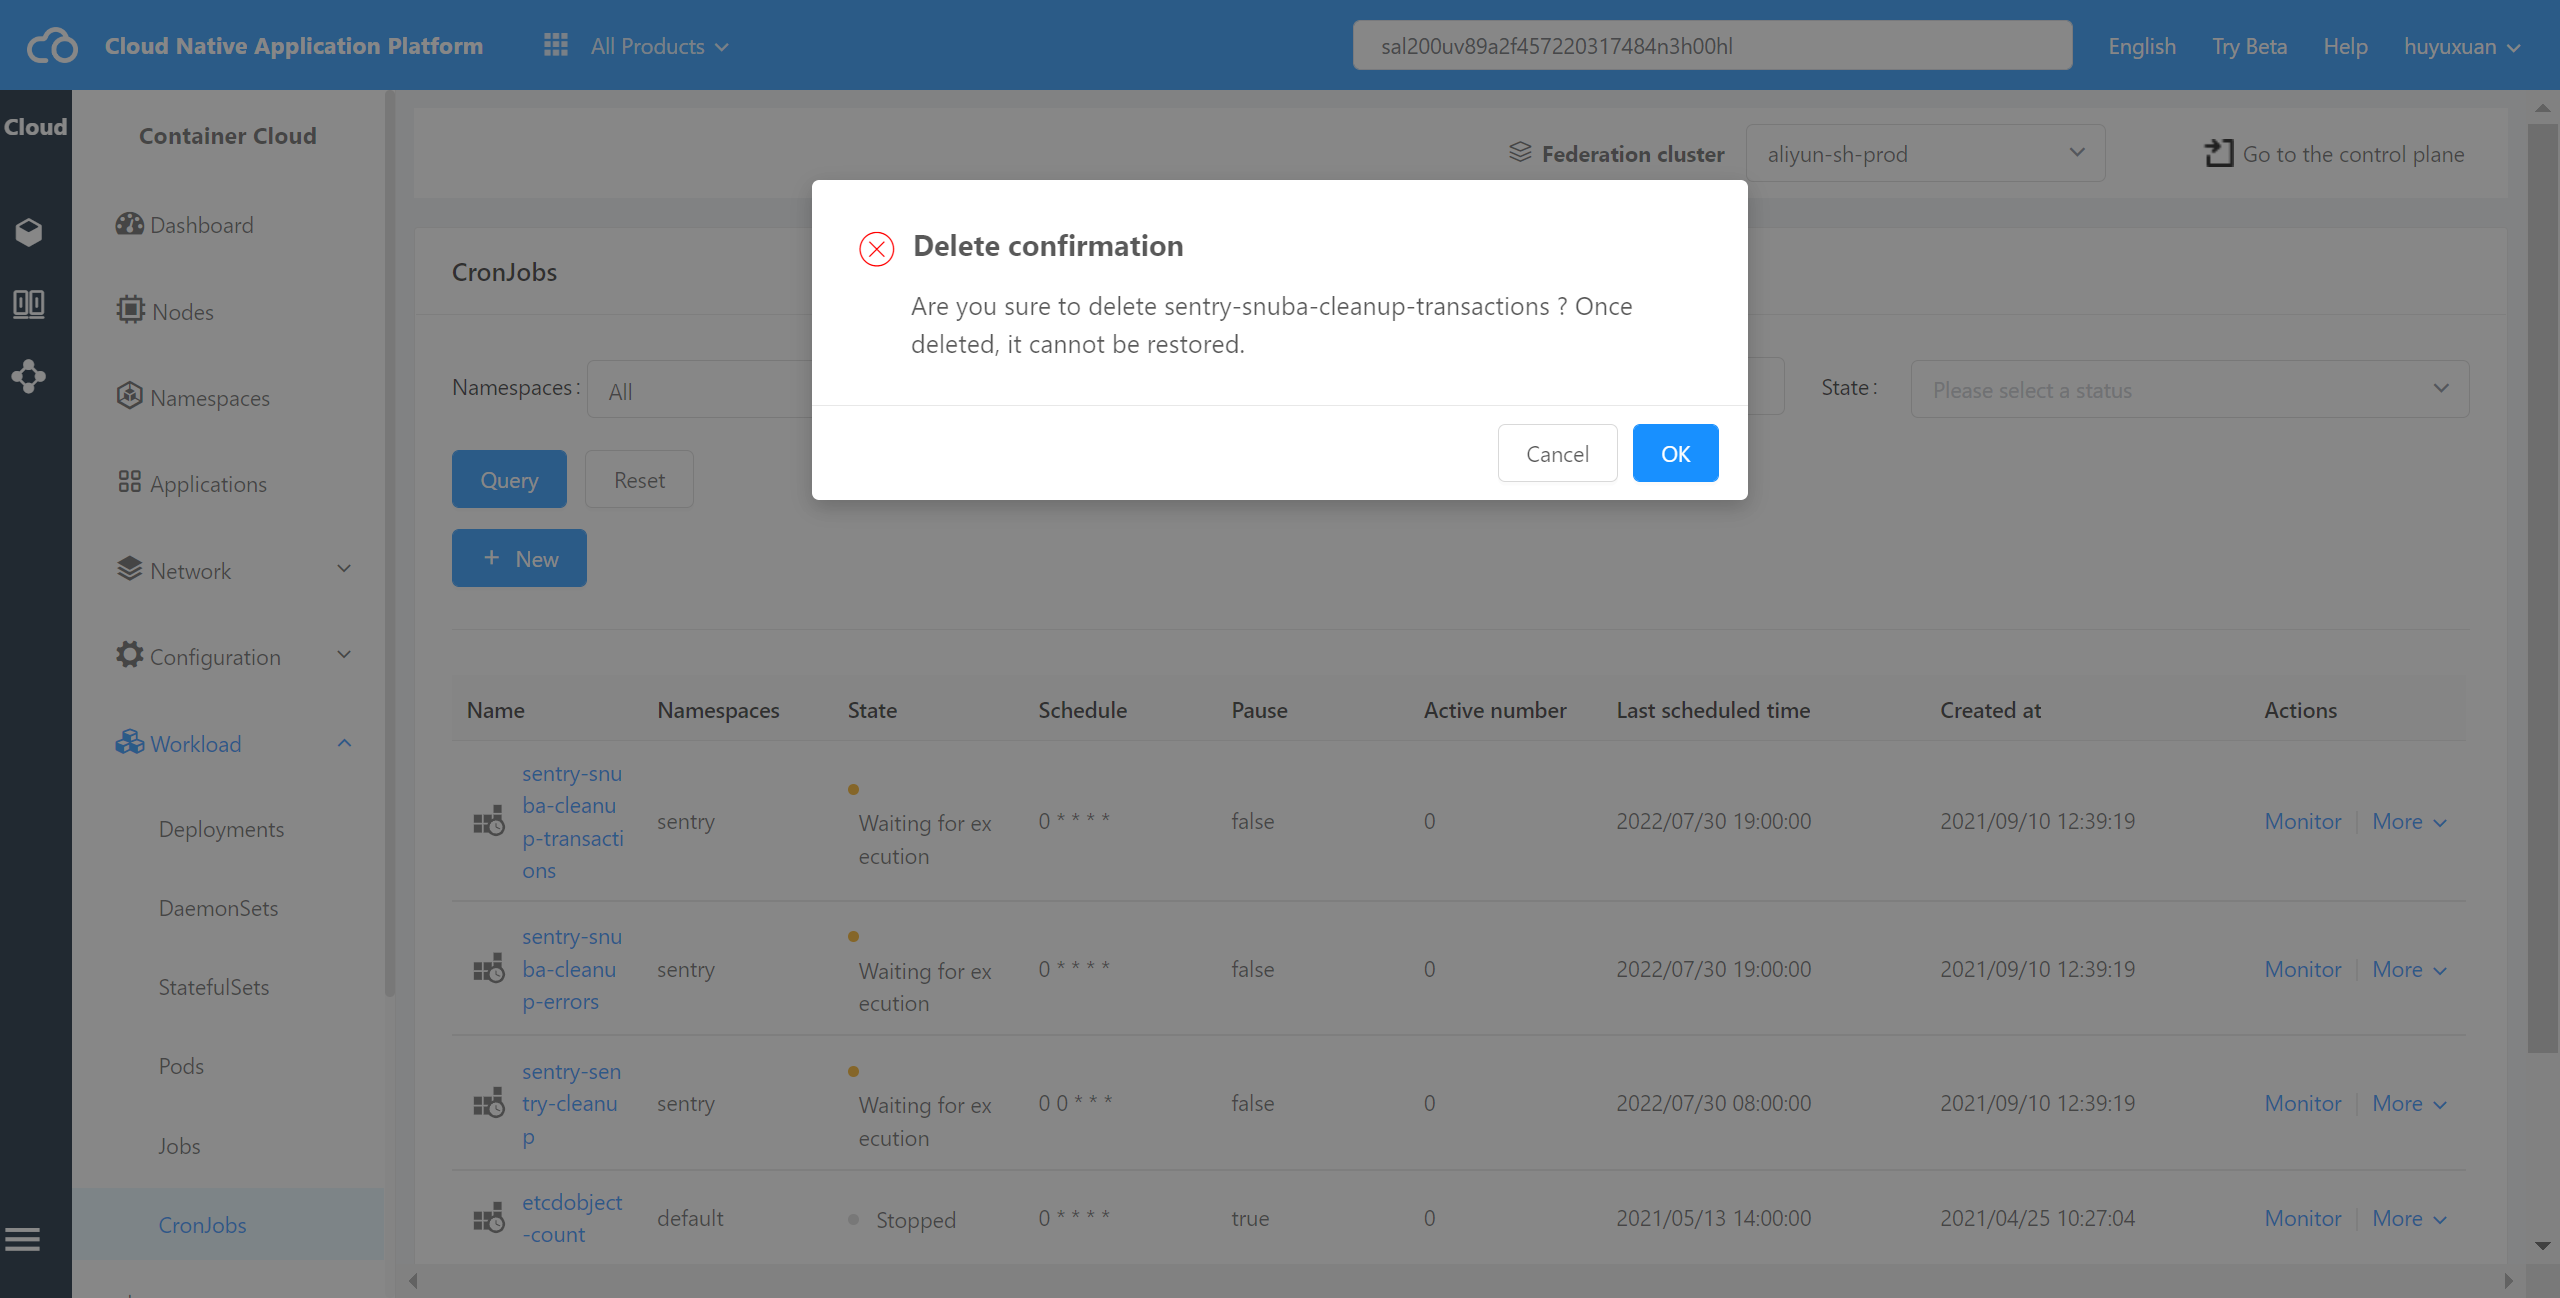Click the hamburger menu icon at bottom left

(23, 1240)
